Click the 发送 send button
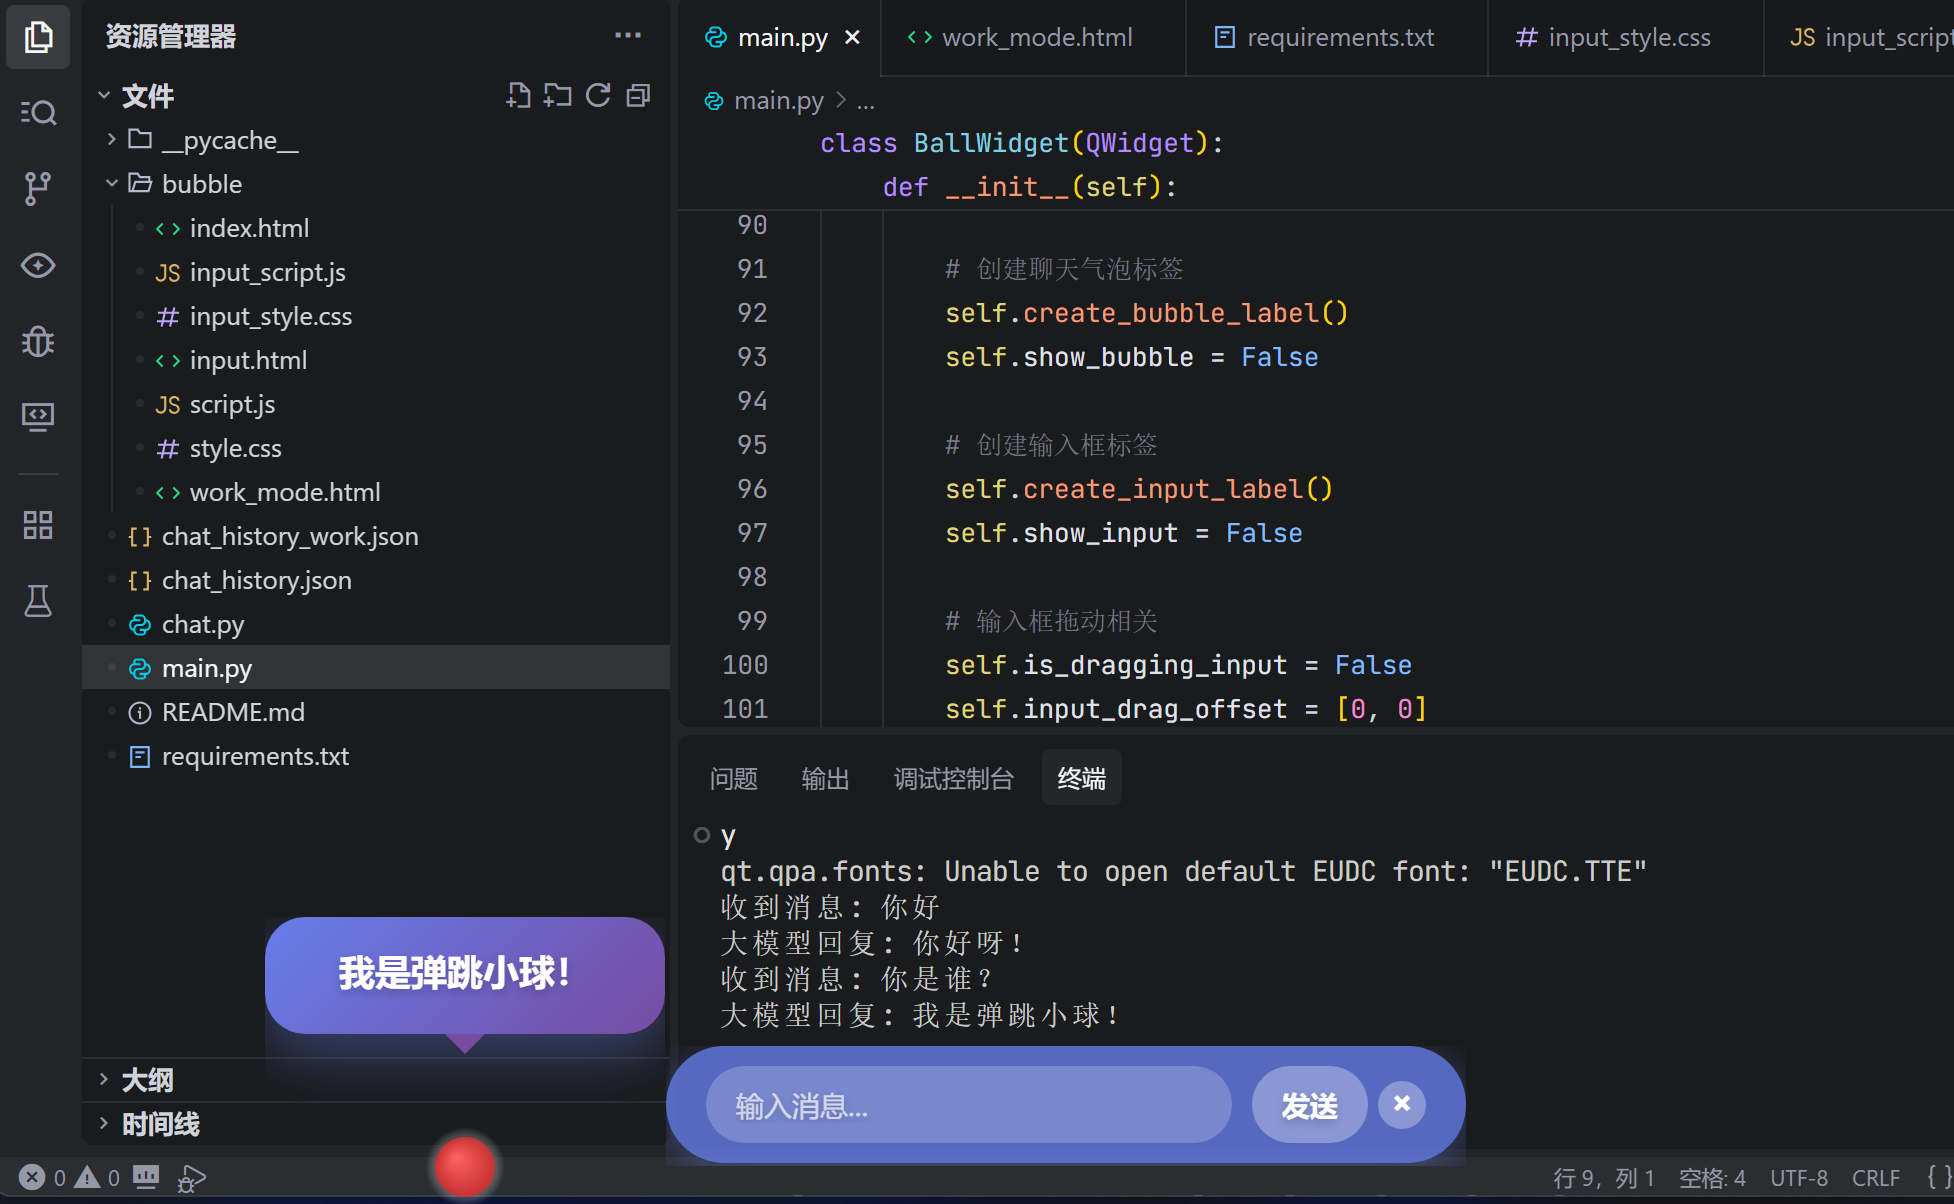 tap(1310, 1105)
